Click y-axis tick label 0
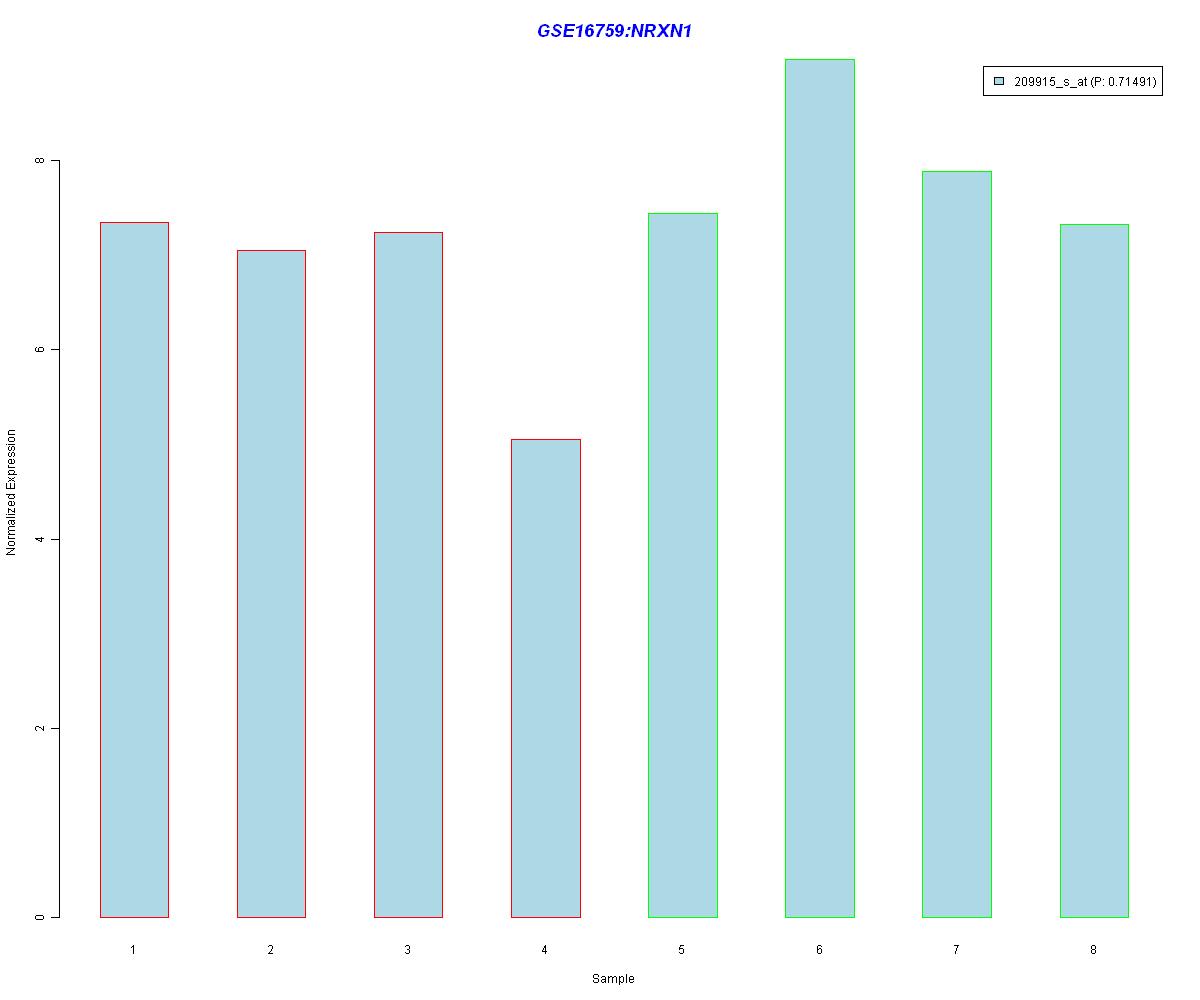This screenshot has width=1200, height=1000. (x=40, y=917)
